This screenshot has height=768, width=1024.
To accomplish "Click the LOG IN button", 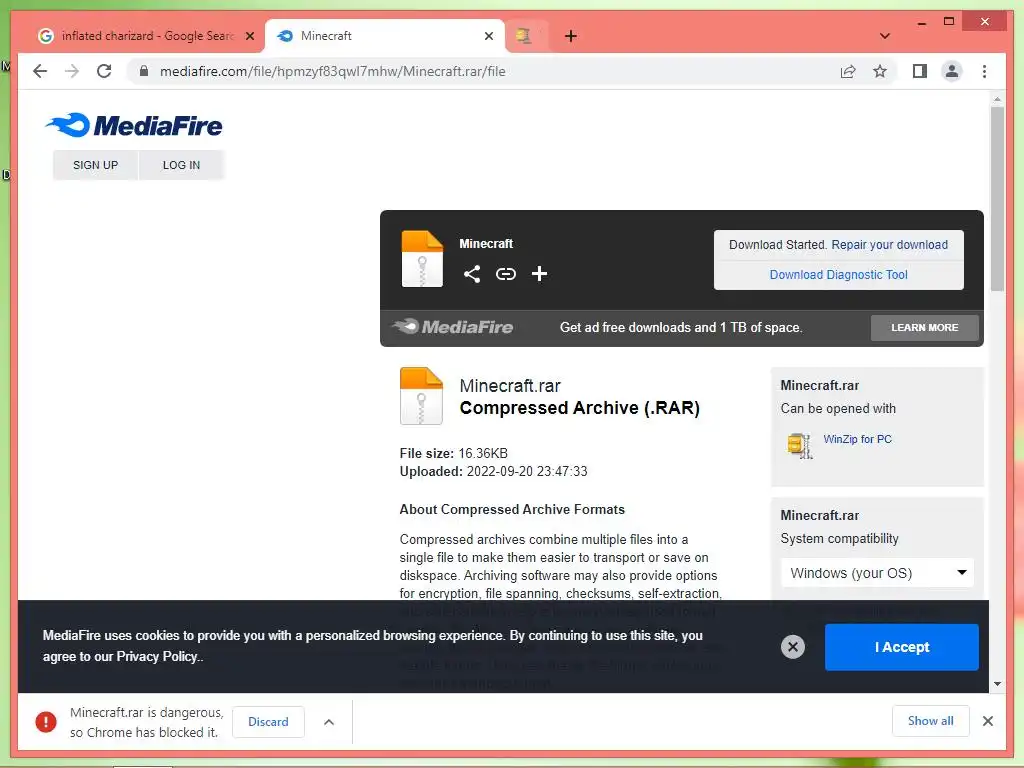I will click(x=182, y=165).
